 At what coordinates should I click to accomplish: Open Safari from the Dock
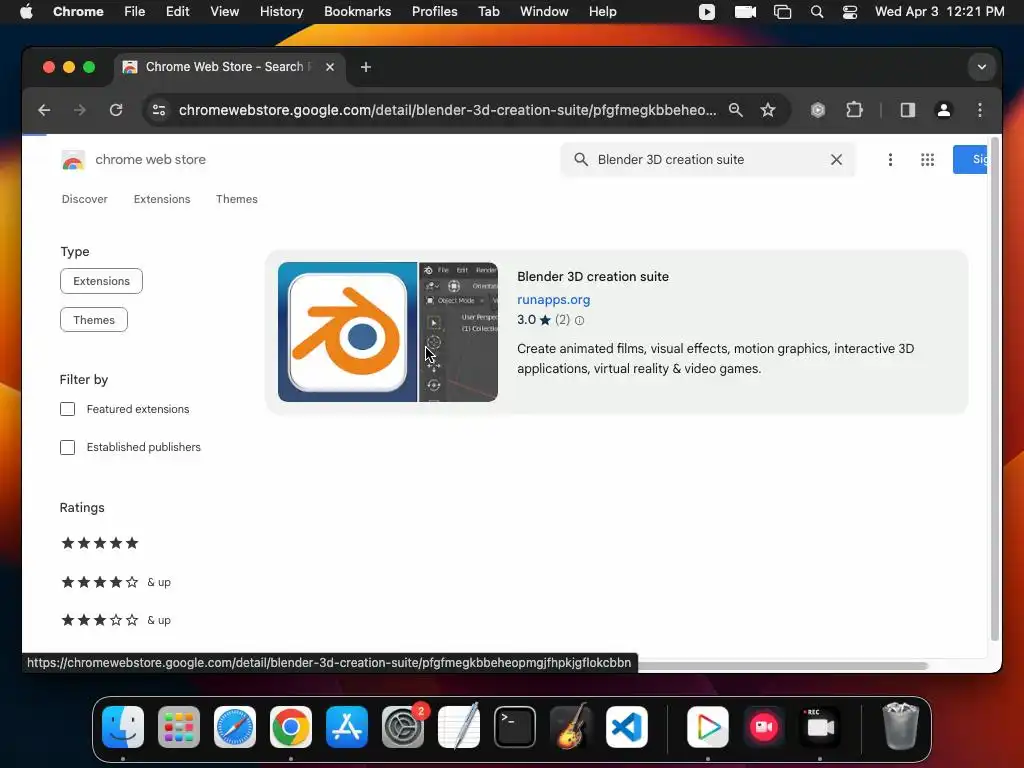click(234, 727)
